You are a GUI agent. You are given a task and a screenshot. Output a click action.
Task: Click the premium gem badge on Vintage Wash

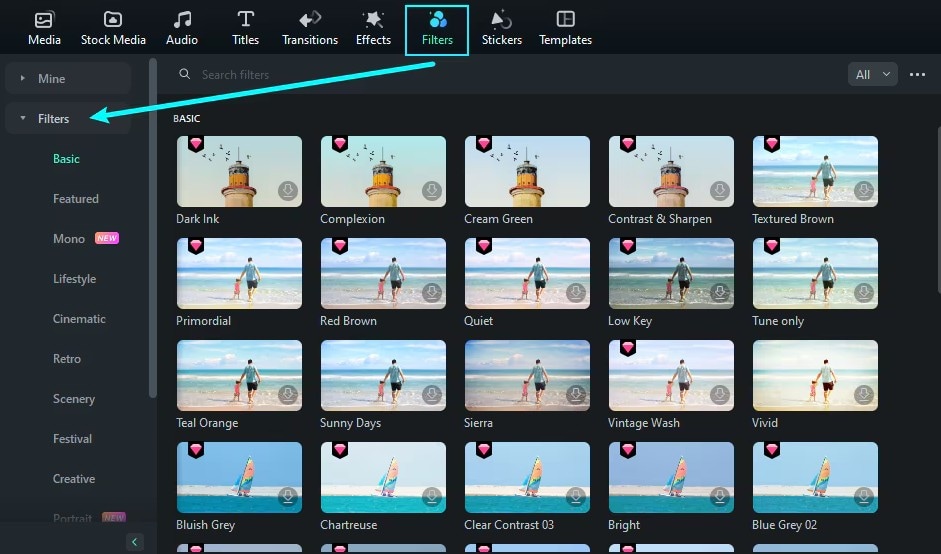pos(628,348)
